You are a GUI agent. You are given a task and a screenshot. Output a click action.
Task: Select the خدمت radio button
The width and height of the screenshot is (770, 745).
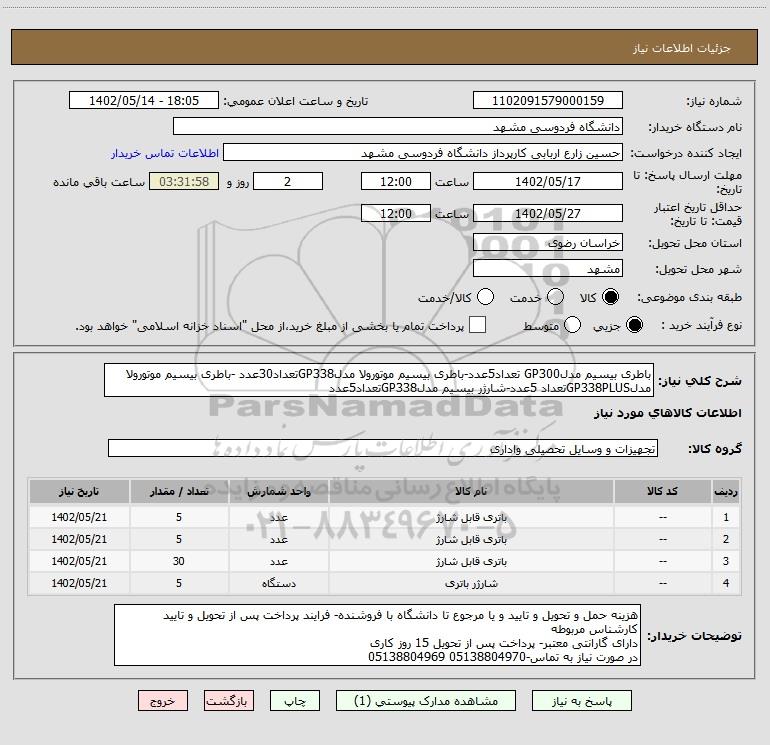[555, 297]
